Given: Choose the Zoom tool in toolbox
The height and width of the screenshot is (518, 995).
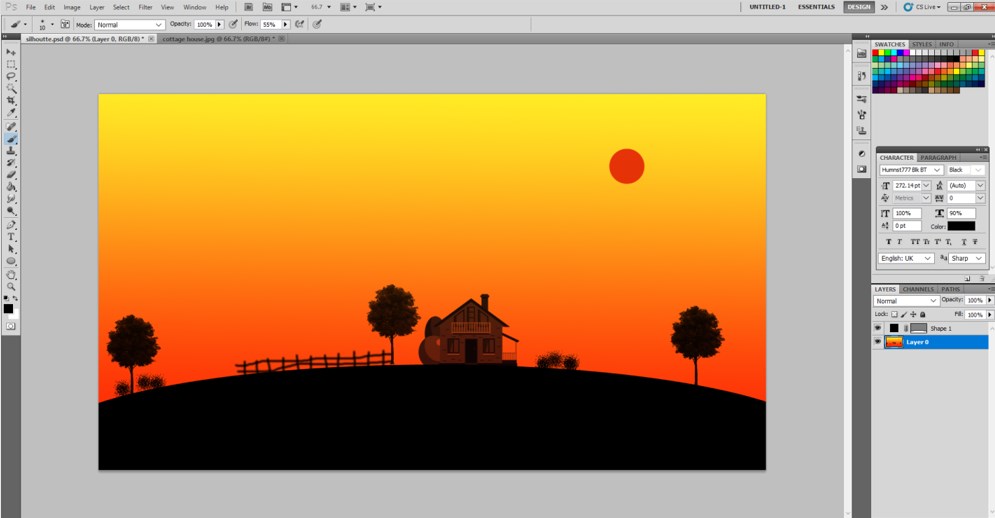Looking at the screenshot, I should (x=11, y=286).
